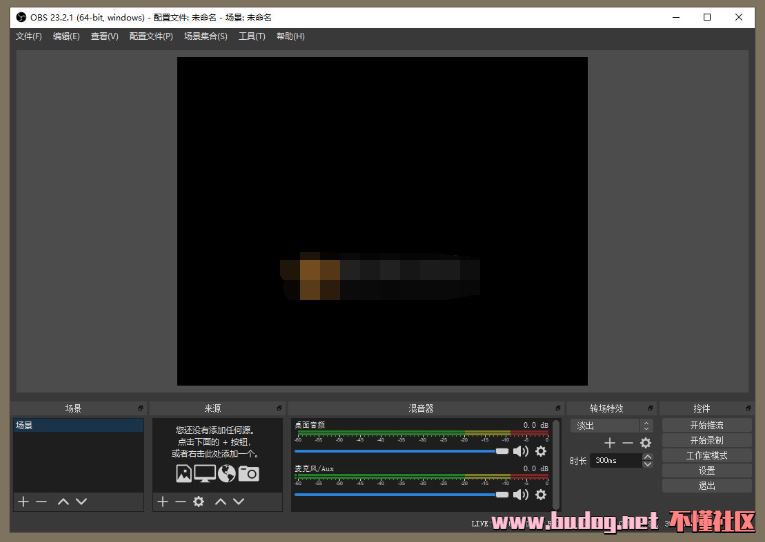Mute the Mic/Aux speaker
Image resolution: width=765 pixels, height=542 pixels.
pos(520,494)
